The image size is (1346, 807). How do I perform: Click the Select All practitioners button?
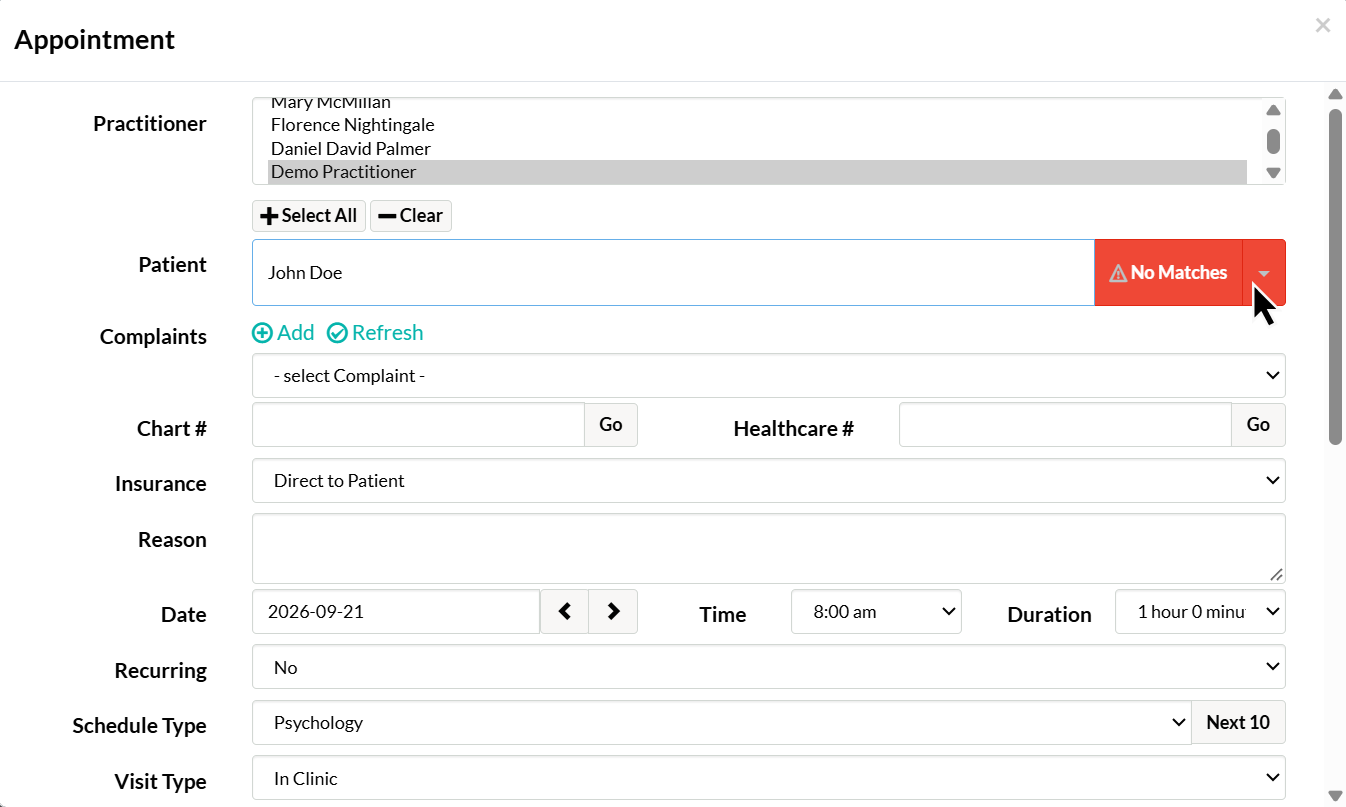309,216
